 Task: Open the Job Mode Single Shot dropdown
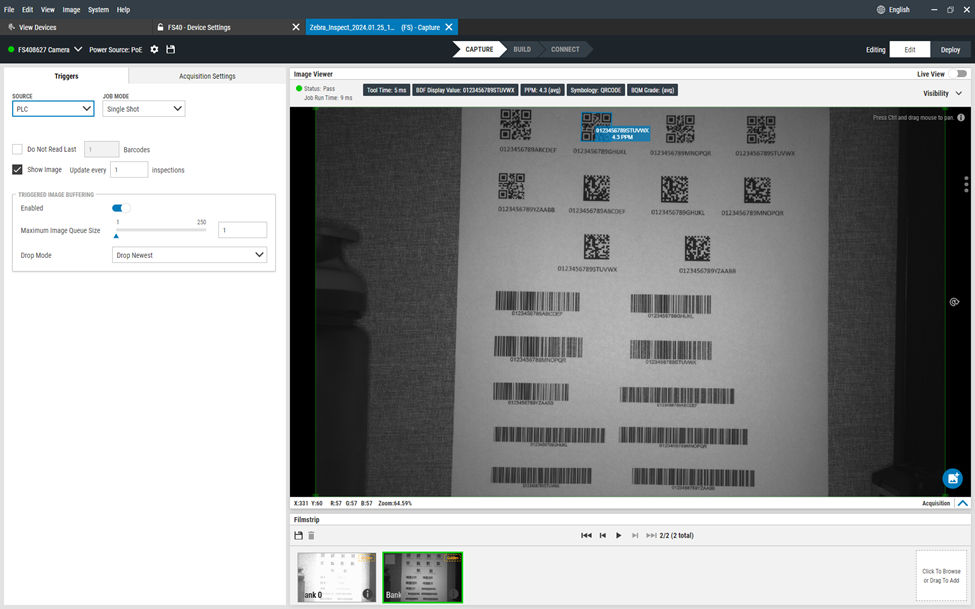coord(144,109)
